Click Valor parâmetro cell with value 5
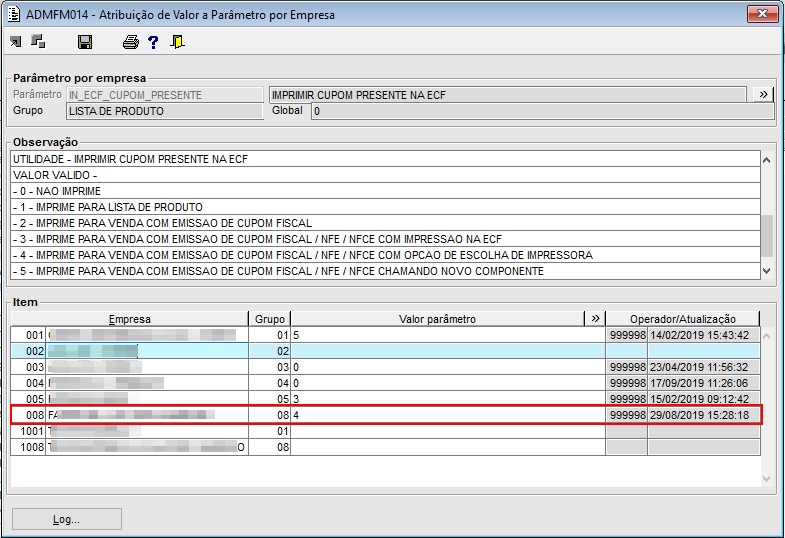 click(x=448, y=335)
